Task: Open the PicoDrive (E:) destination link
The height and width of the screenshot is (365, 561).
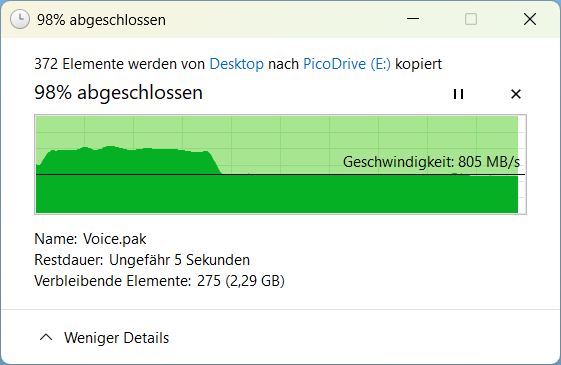Action: (x=347, y=64)
